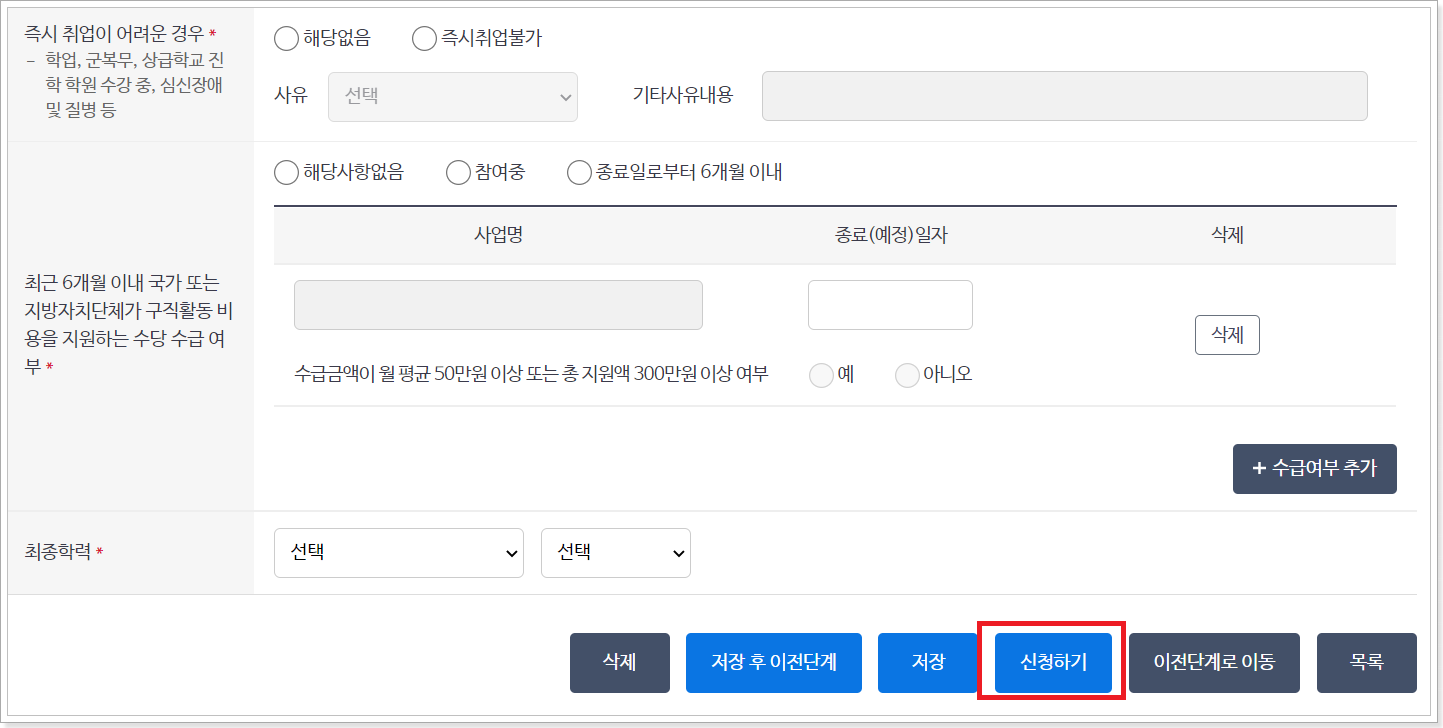Choose 즉시취업불가 option

click(x=423, y=38)
